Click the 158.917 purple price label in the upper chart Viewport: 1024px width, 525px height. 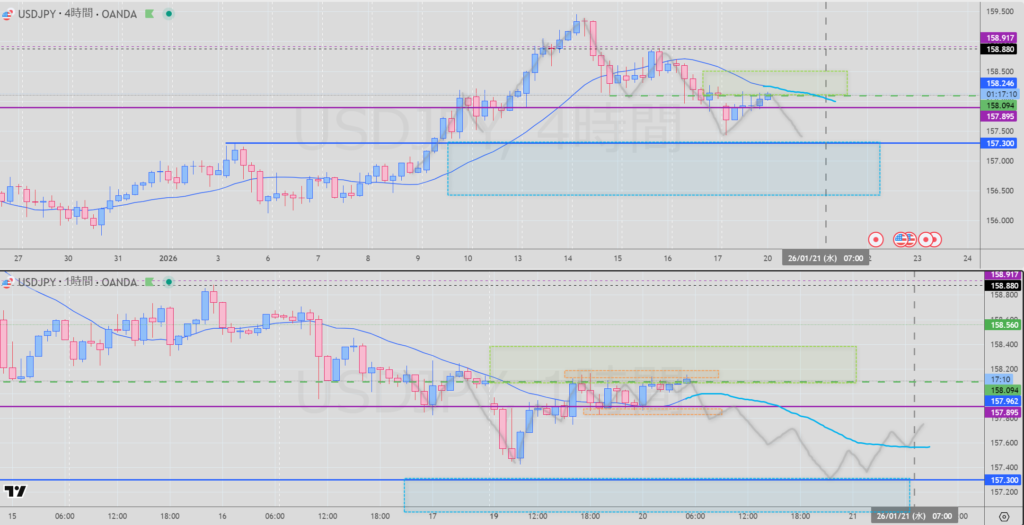click(x=1001, y=38)
